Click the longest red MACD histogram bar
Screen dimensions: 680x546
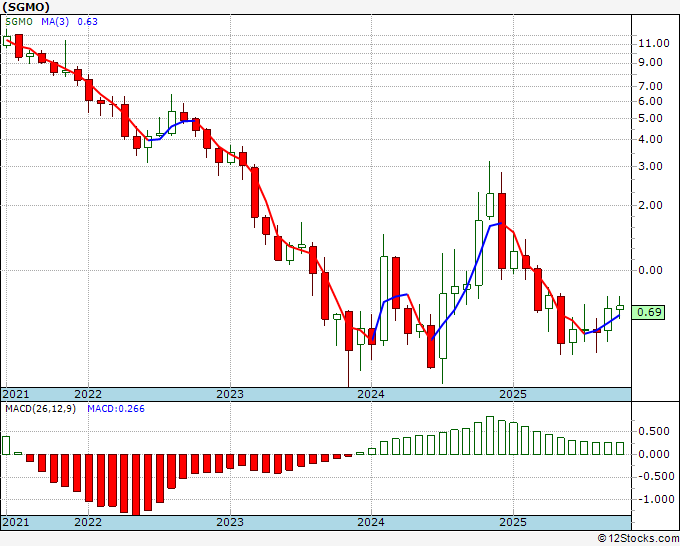pos(136,485)
